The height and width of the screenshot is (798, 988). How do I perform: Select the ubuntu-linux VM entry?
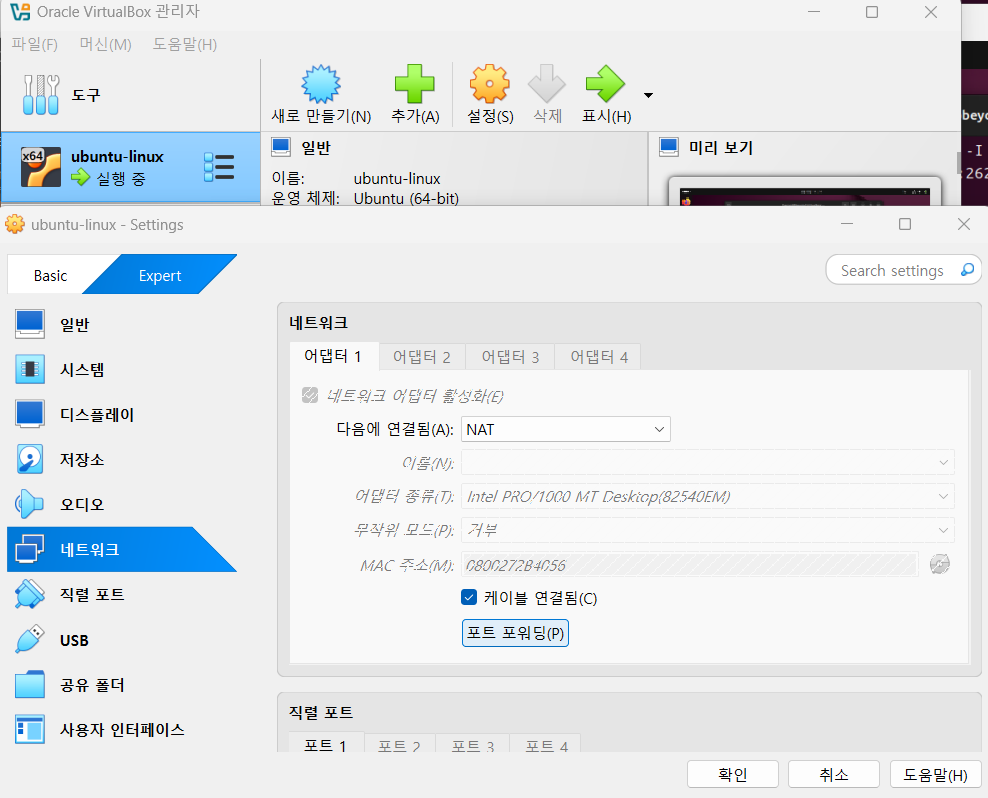point(130,168)
